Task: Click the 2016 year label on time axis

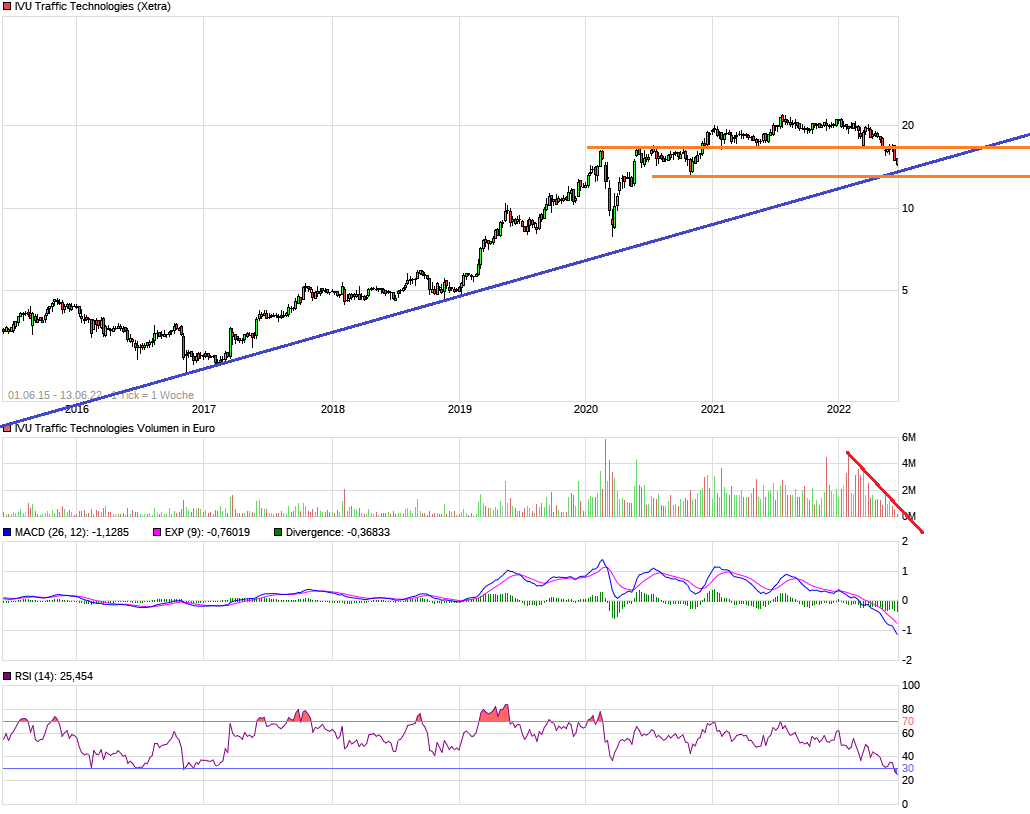Action: 77,409
